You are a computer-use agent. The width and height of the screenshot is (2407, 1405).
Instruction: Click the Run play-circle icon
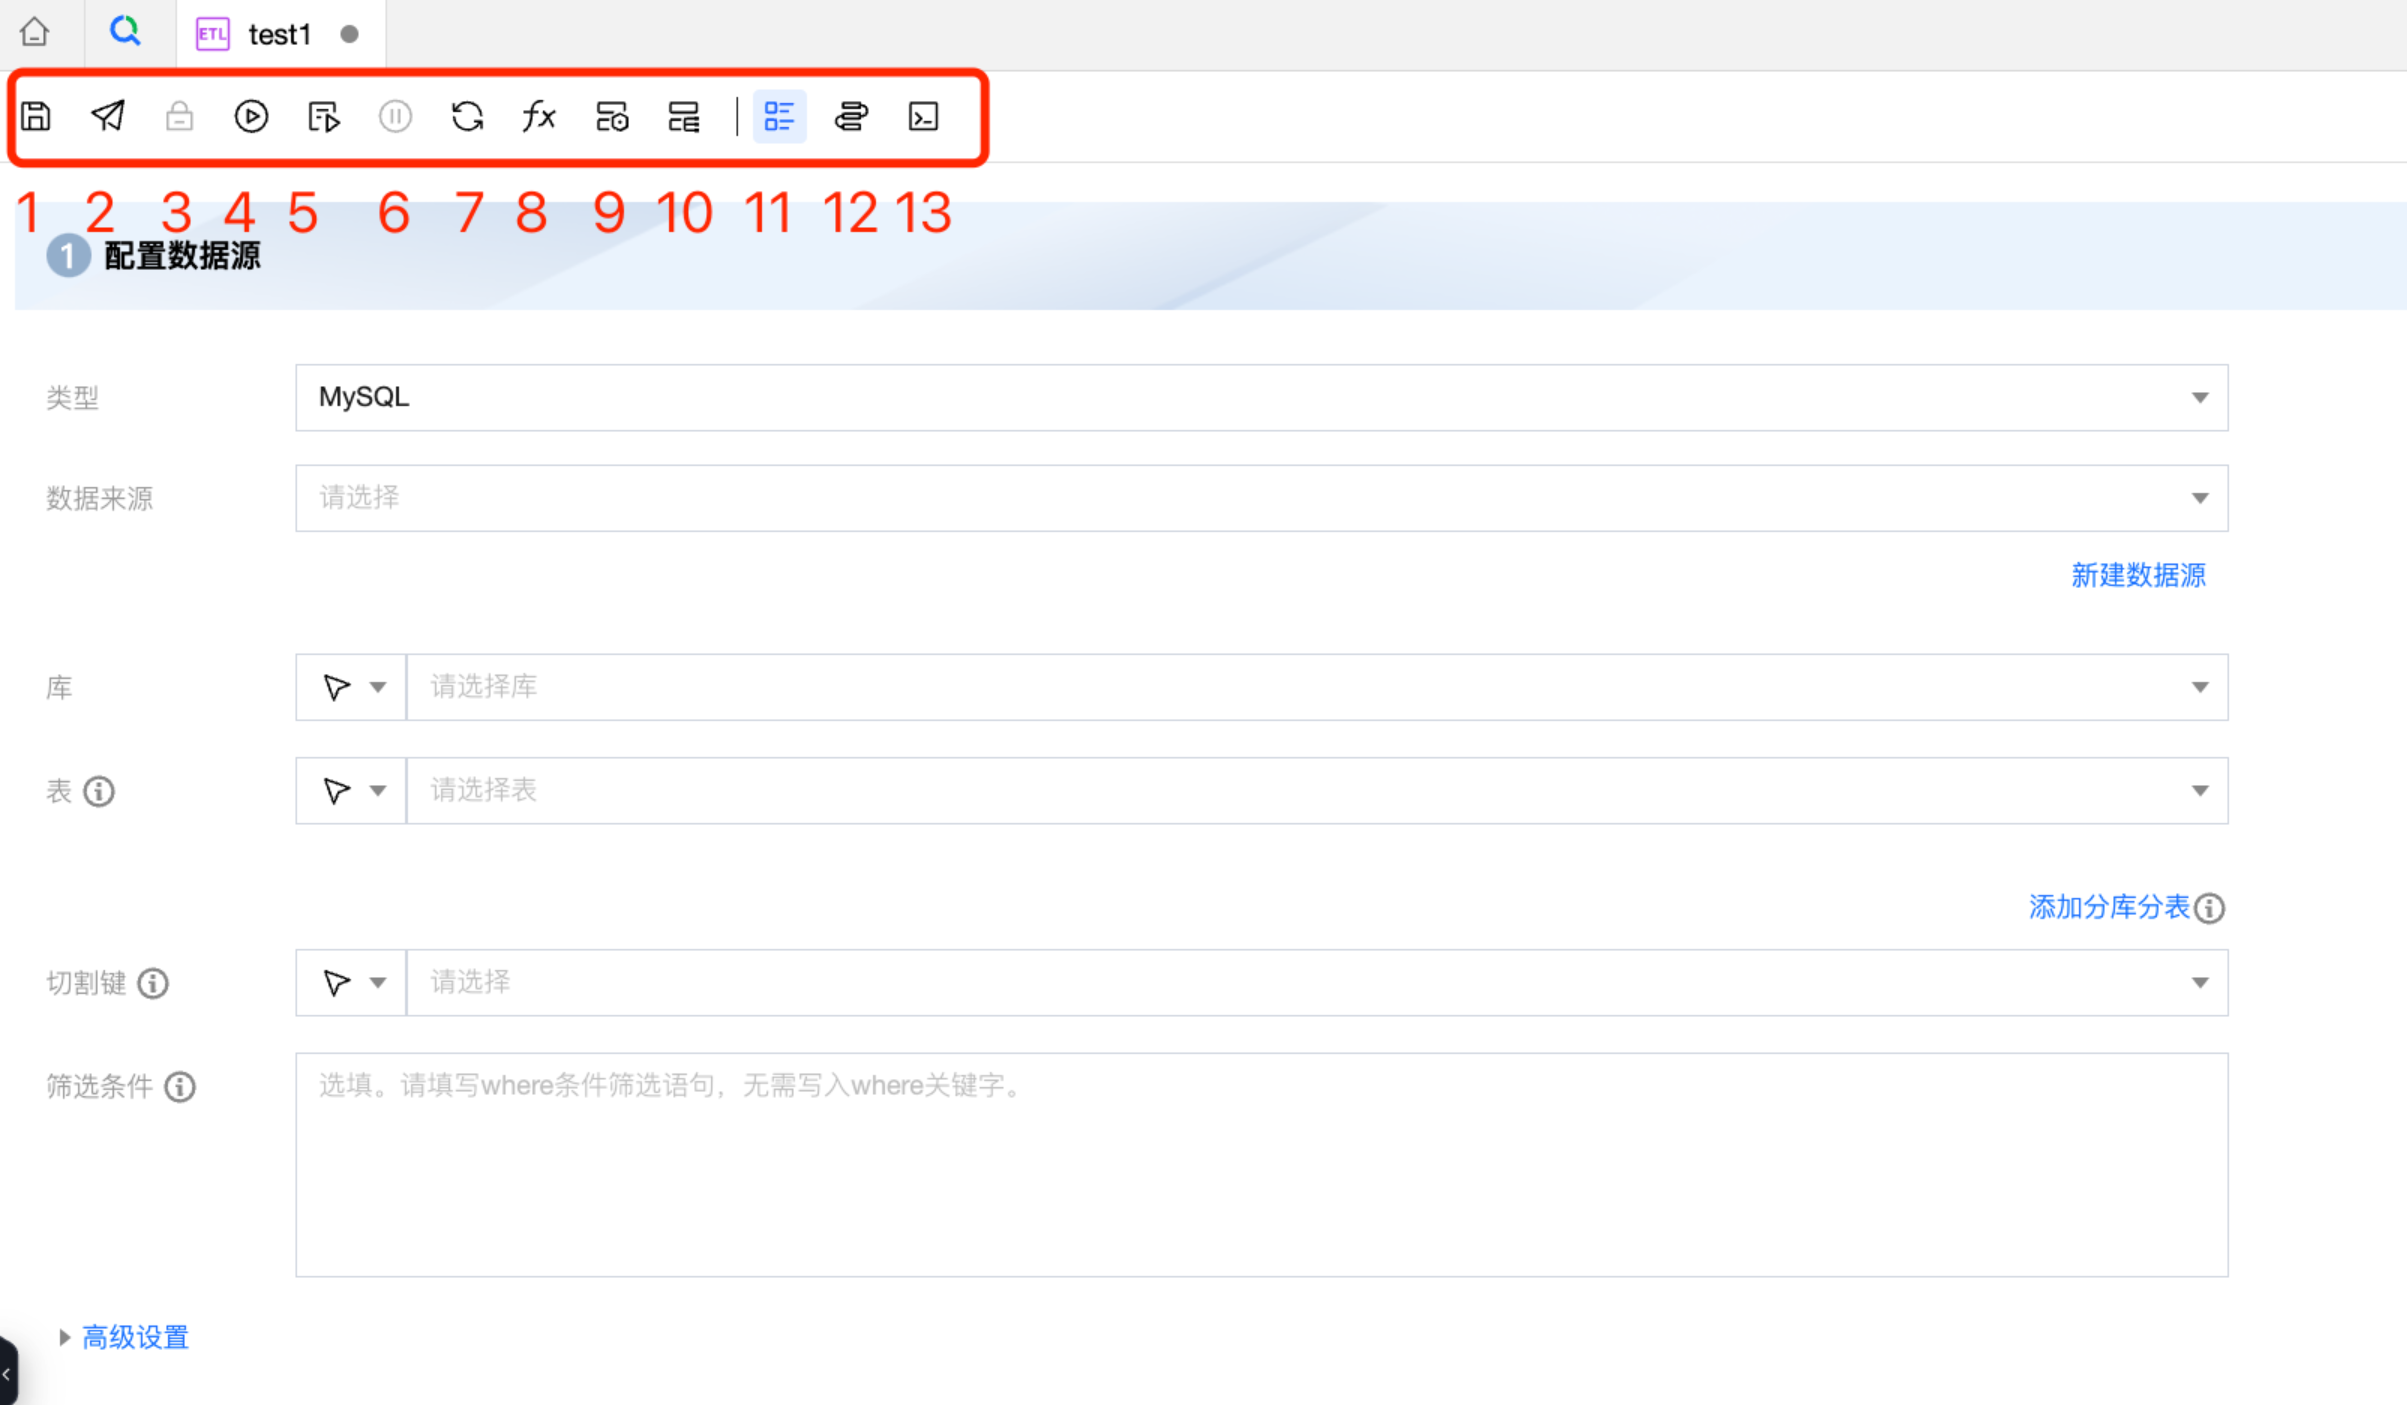click(x=251, y=117)
